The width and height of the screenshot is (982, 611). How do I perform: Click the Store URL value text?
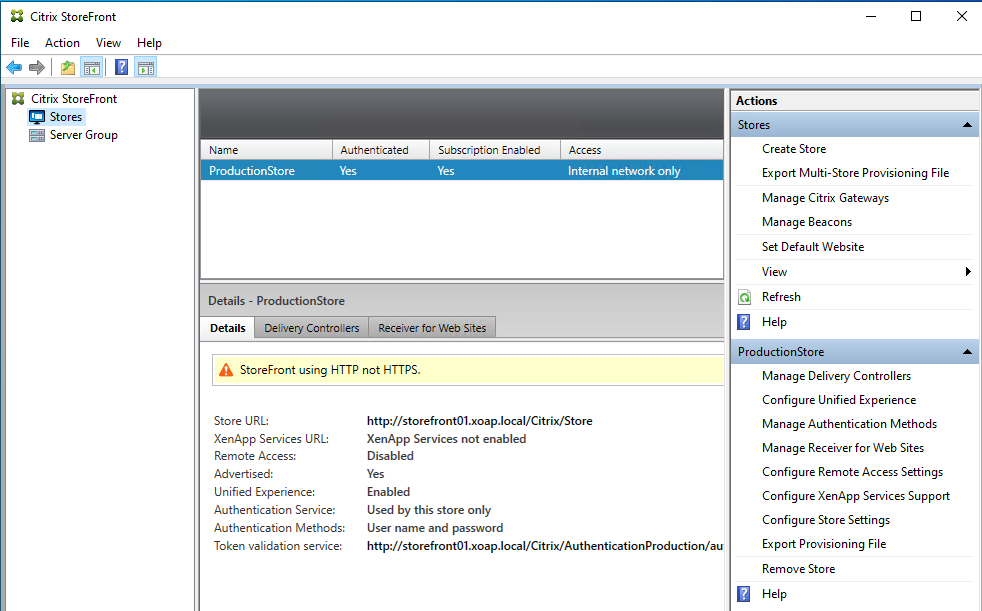[x=479, y=421]
